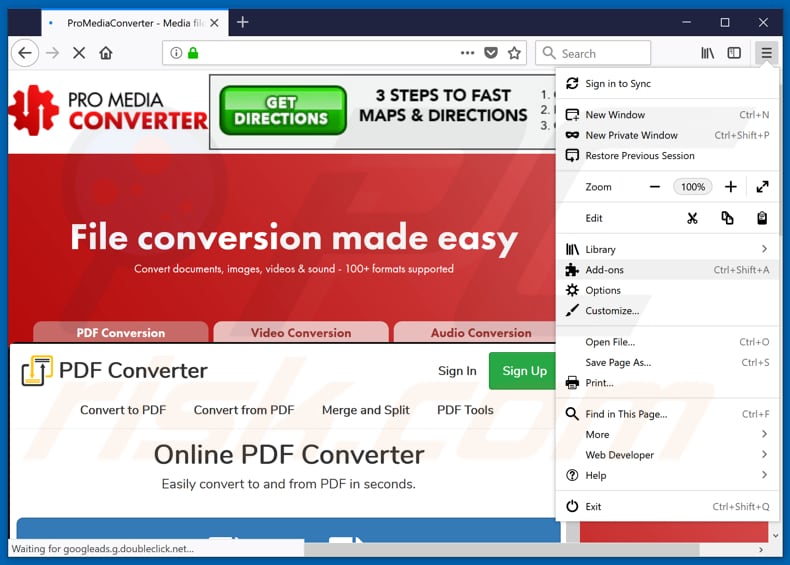The image size is (790, 565).
Task: Go back with the back arrow button
Action: [x=25, y=53]
